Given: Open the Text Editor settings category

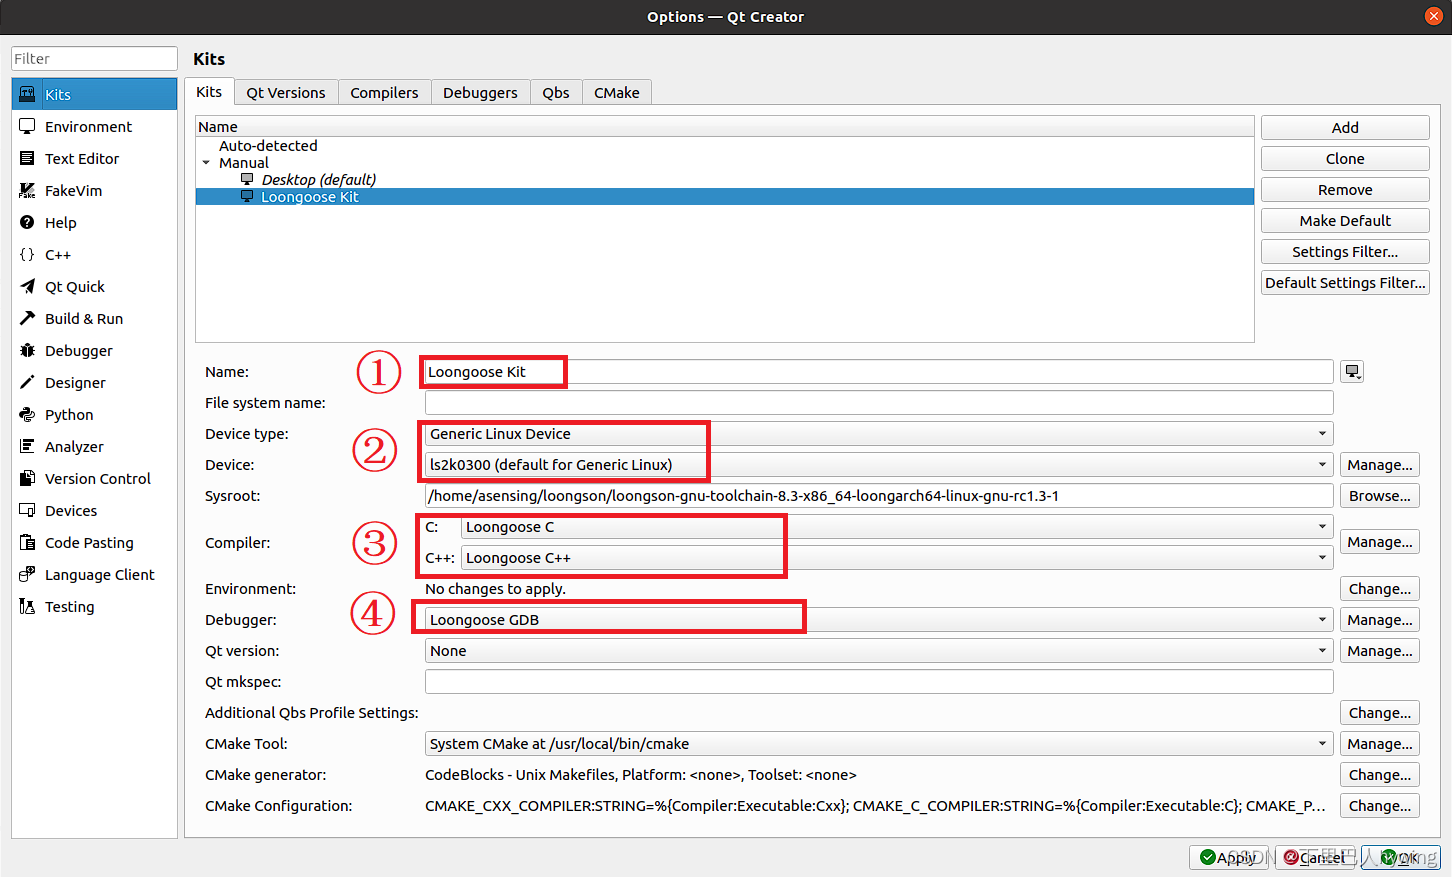Looking at the screenshot, I should pyautogui.click(x=94, y=158).
